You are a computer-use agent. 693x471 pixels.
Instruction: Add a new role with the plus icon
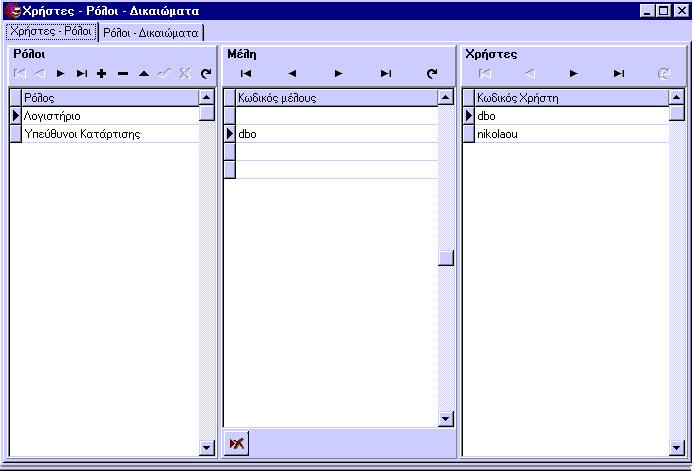(102, 74)
